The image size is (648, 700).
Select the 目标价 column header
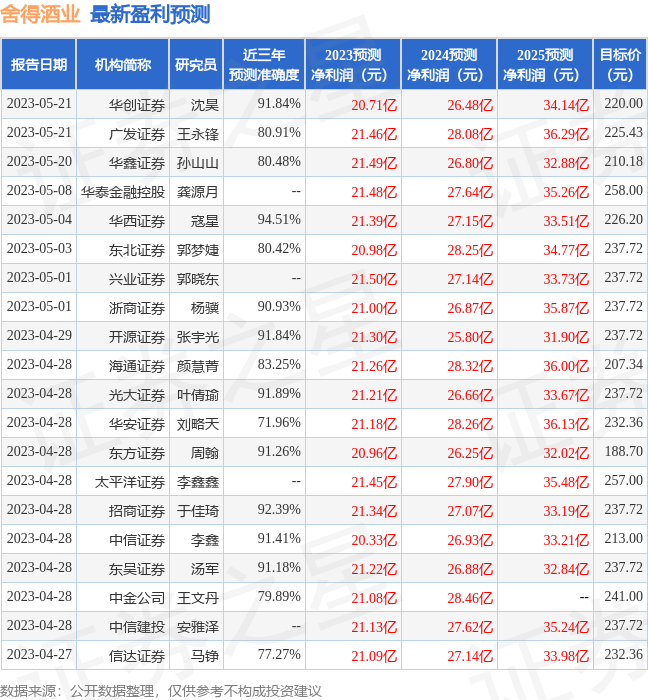[620, 65]
